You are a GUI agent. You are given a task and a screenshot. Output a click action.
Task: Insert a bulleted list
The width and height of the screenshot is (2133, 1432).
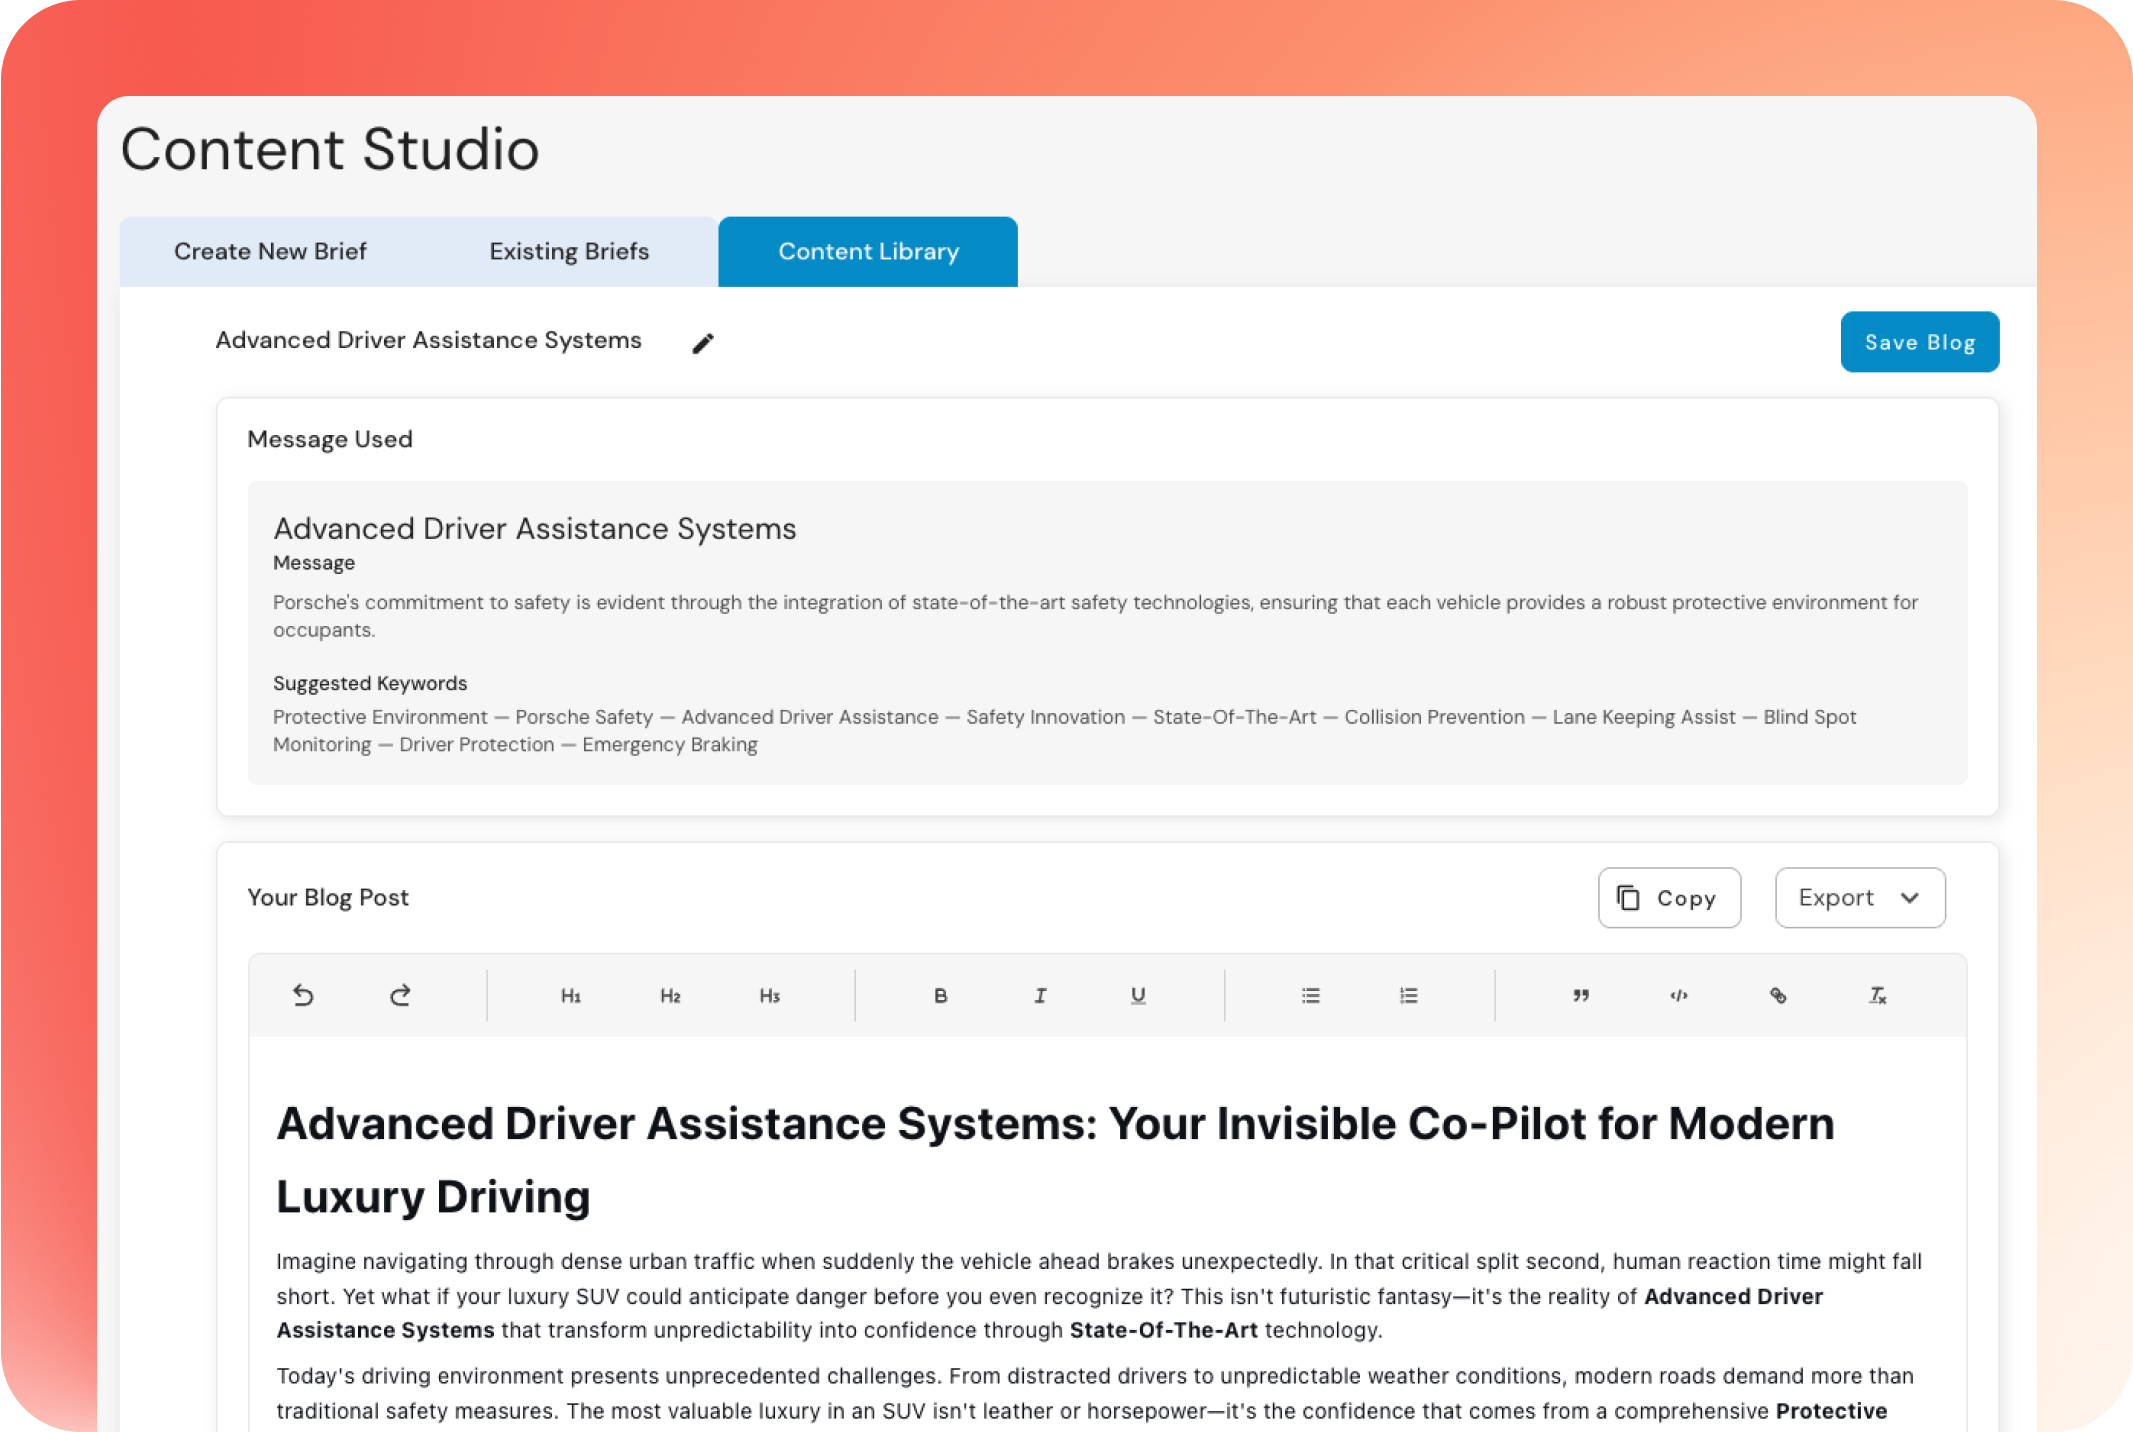(x=1310, y=996)
